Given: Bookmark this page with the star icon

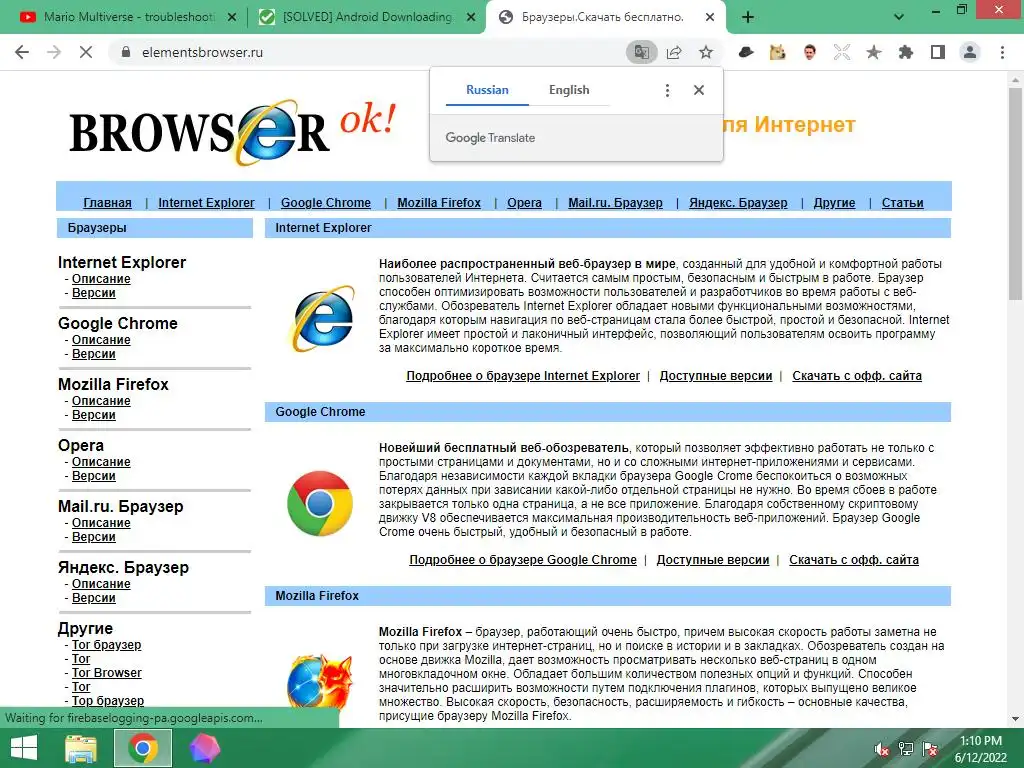Looking at the screenshot, I should pyautogui.click(x=706, y=52).
